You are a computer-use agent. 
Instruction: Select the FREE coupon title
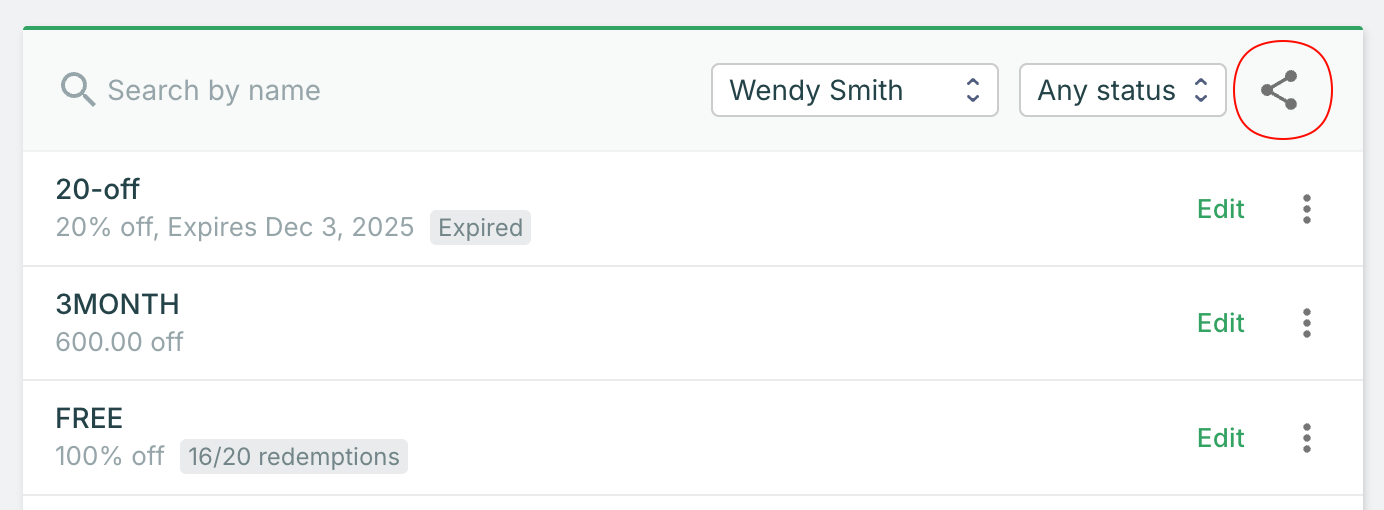coord(89,418)
